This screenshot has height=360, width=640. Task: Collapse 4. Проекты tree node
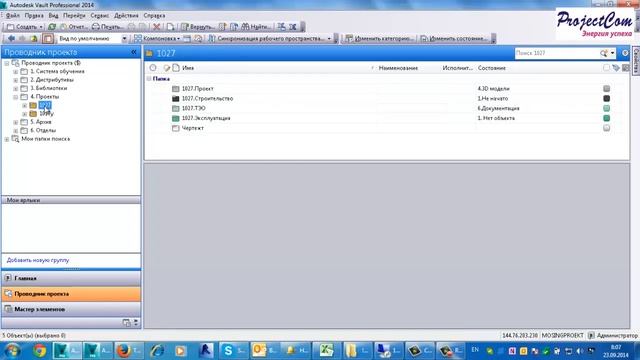point(16,97)
